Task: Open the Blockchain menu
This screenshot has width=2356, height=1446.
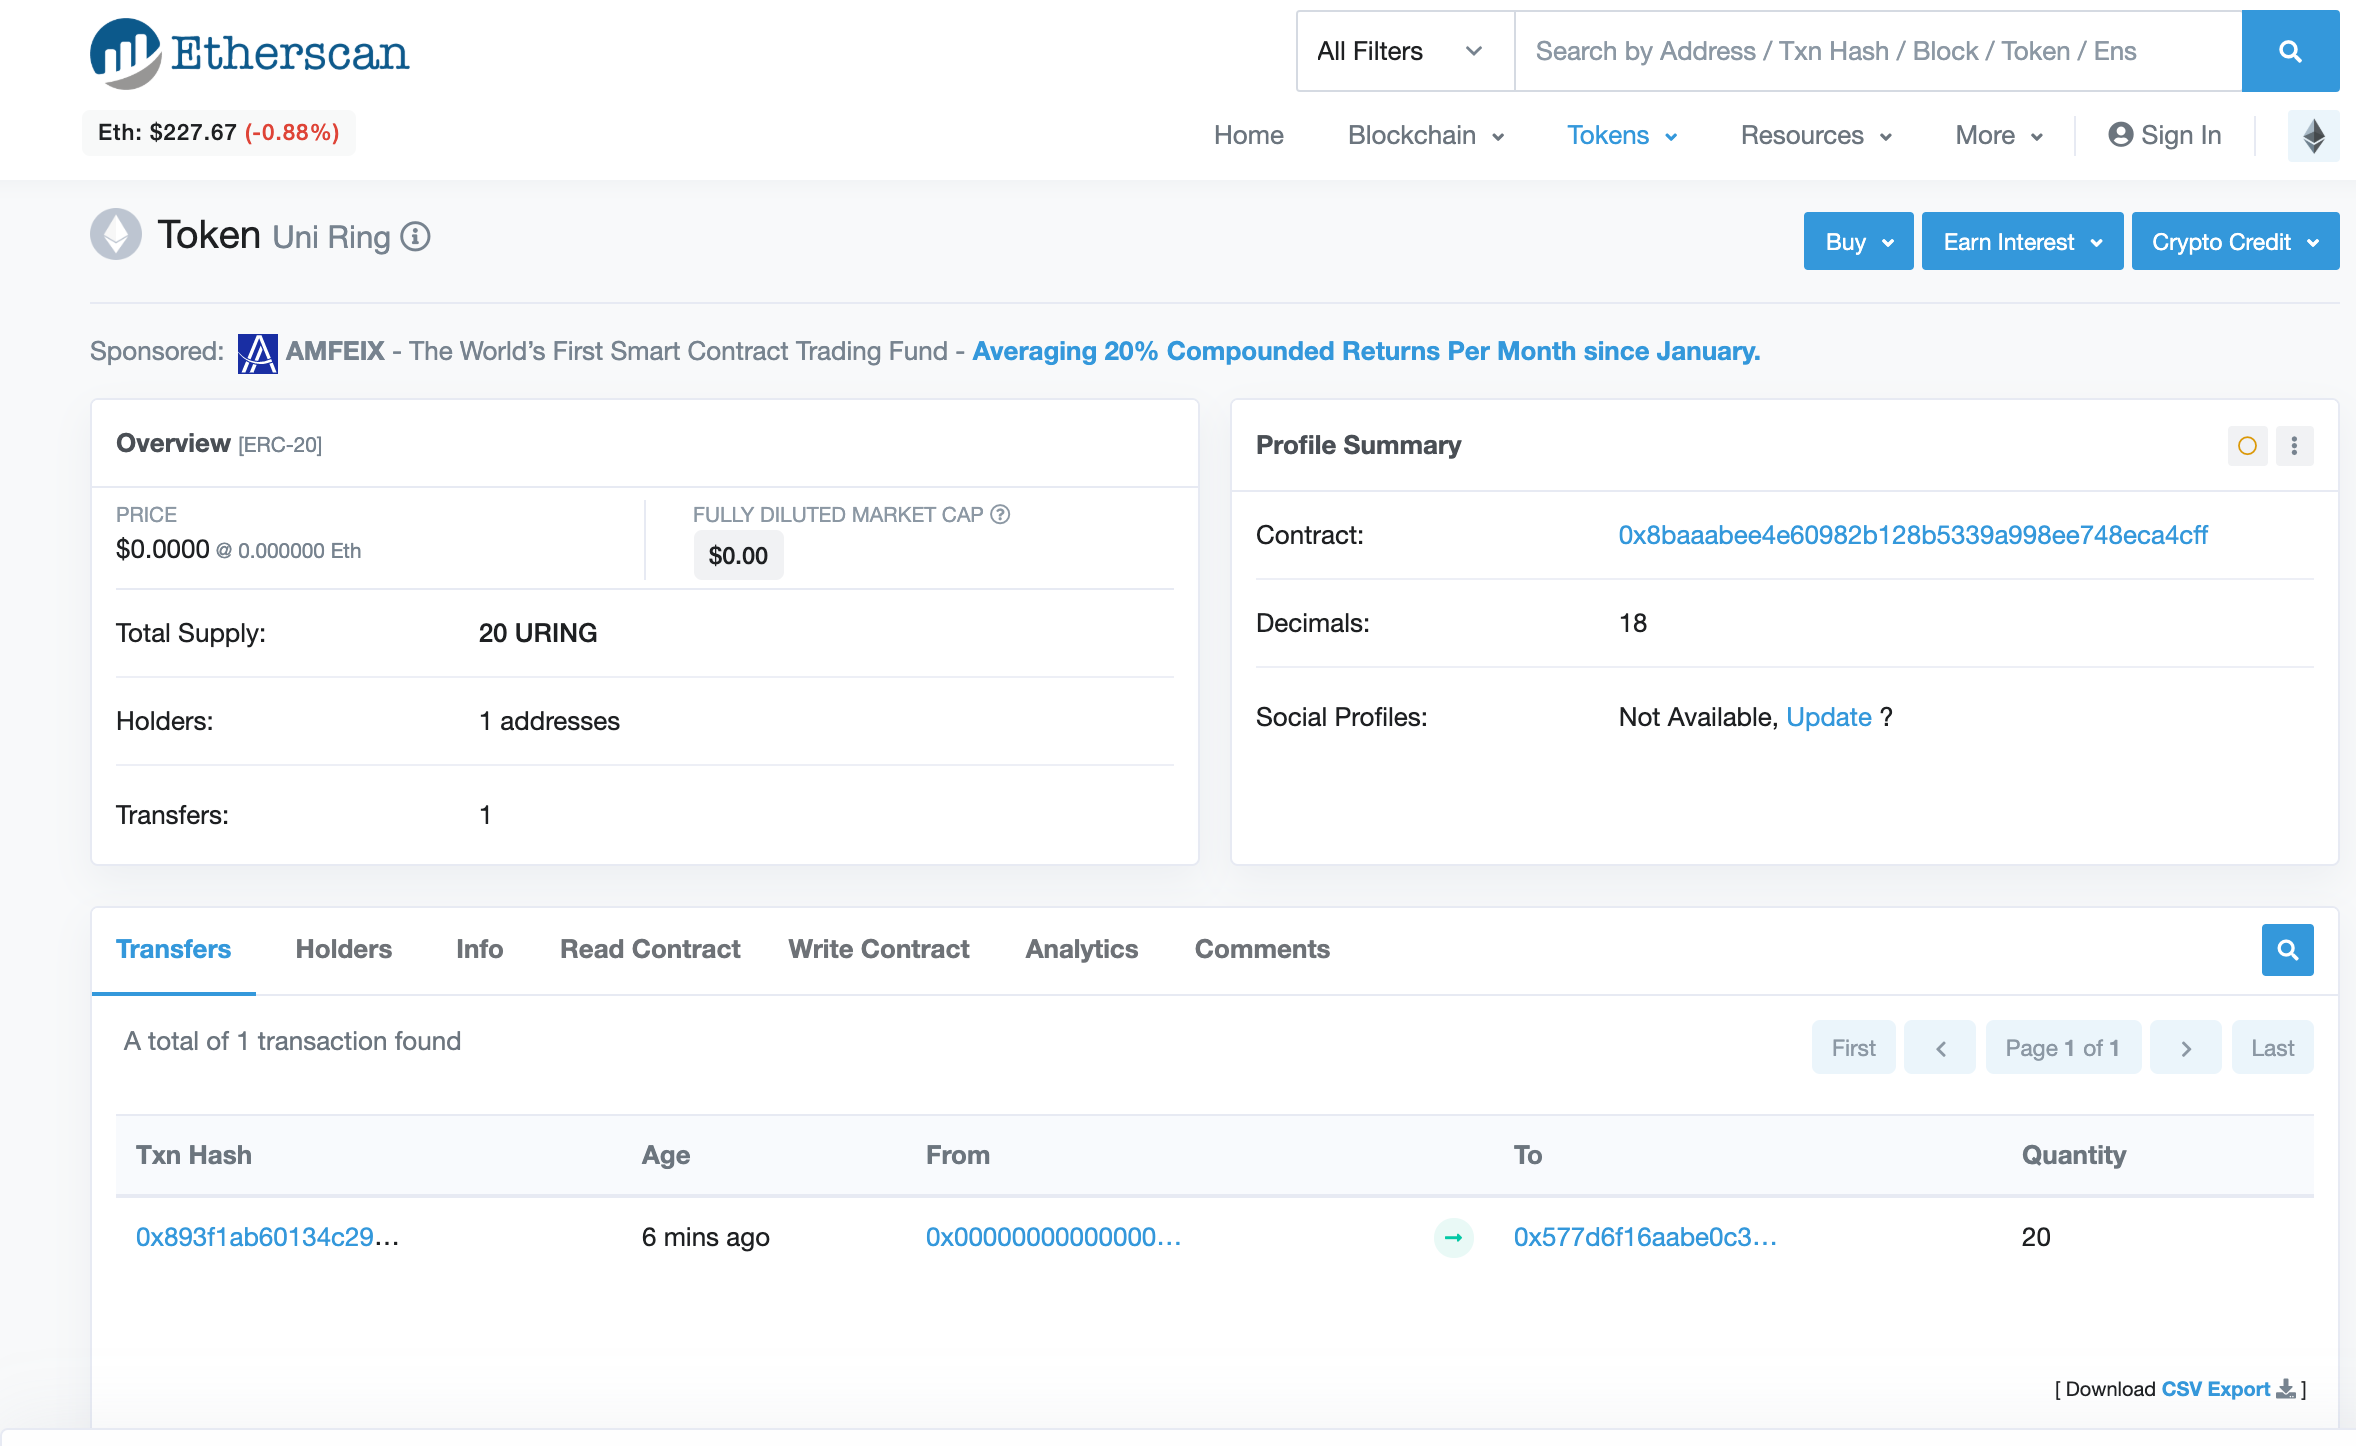Action: click(x=1425, y=135)
